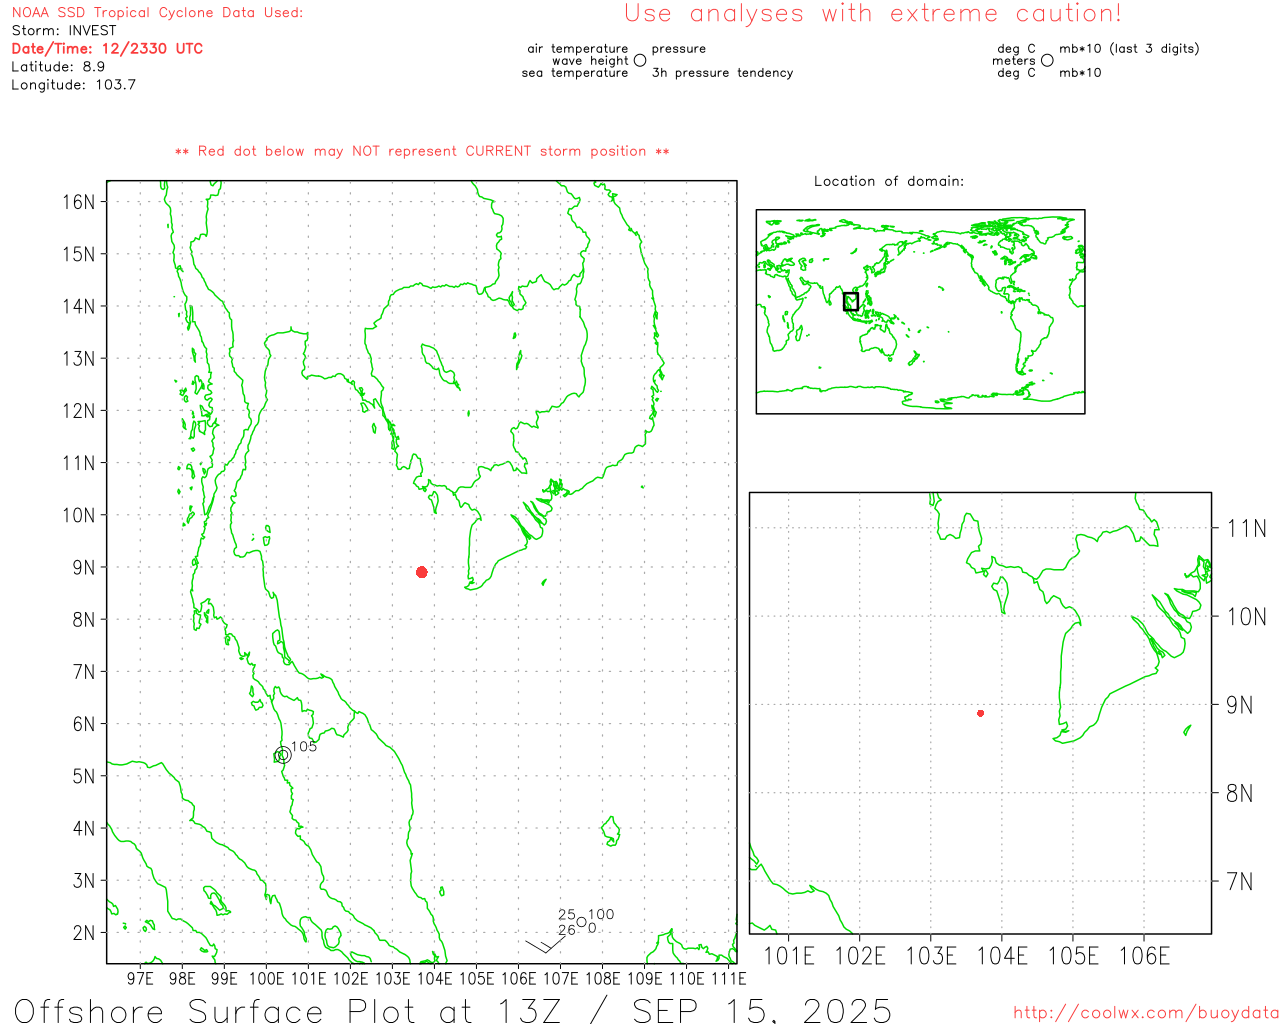Click the 'air temperature' legend label
Viewport: 1280px width, 1024px height.
(x=578, y=49)
